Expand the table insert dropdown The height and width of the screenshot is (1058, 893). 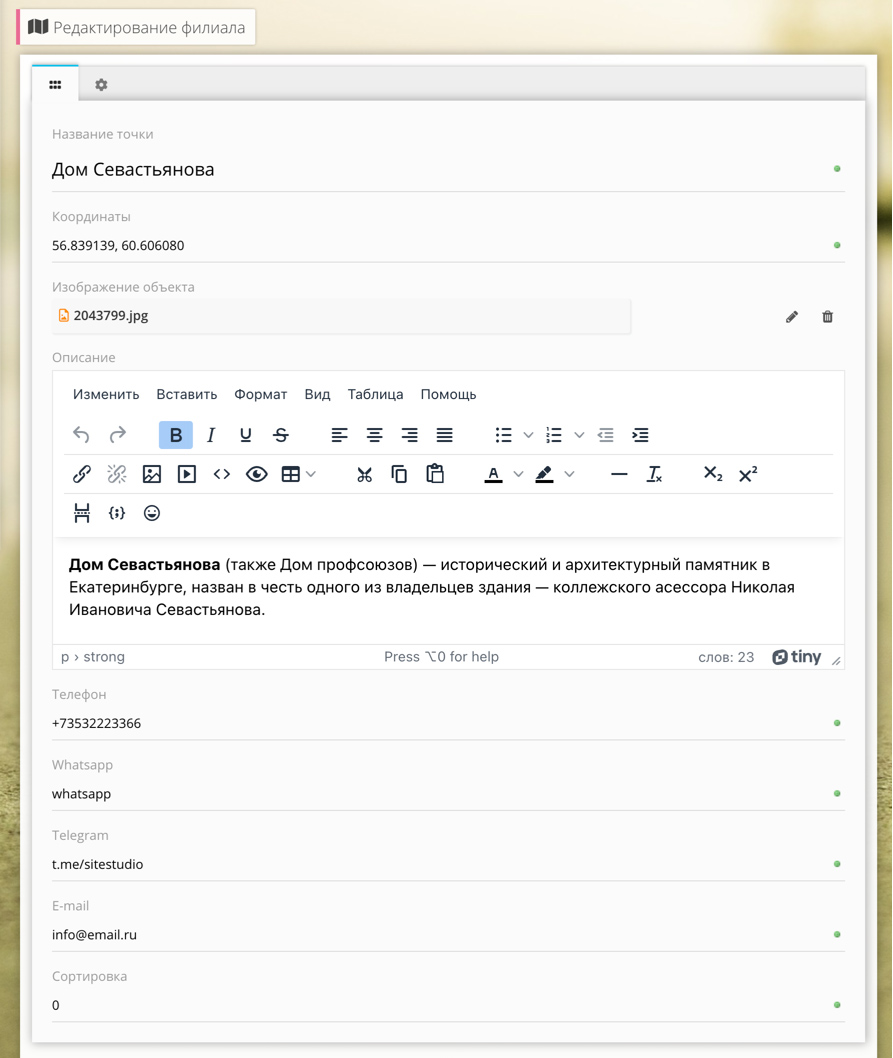pyautogui.click(x=311, y=474)
